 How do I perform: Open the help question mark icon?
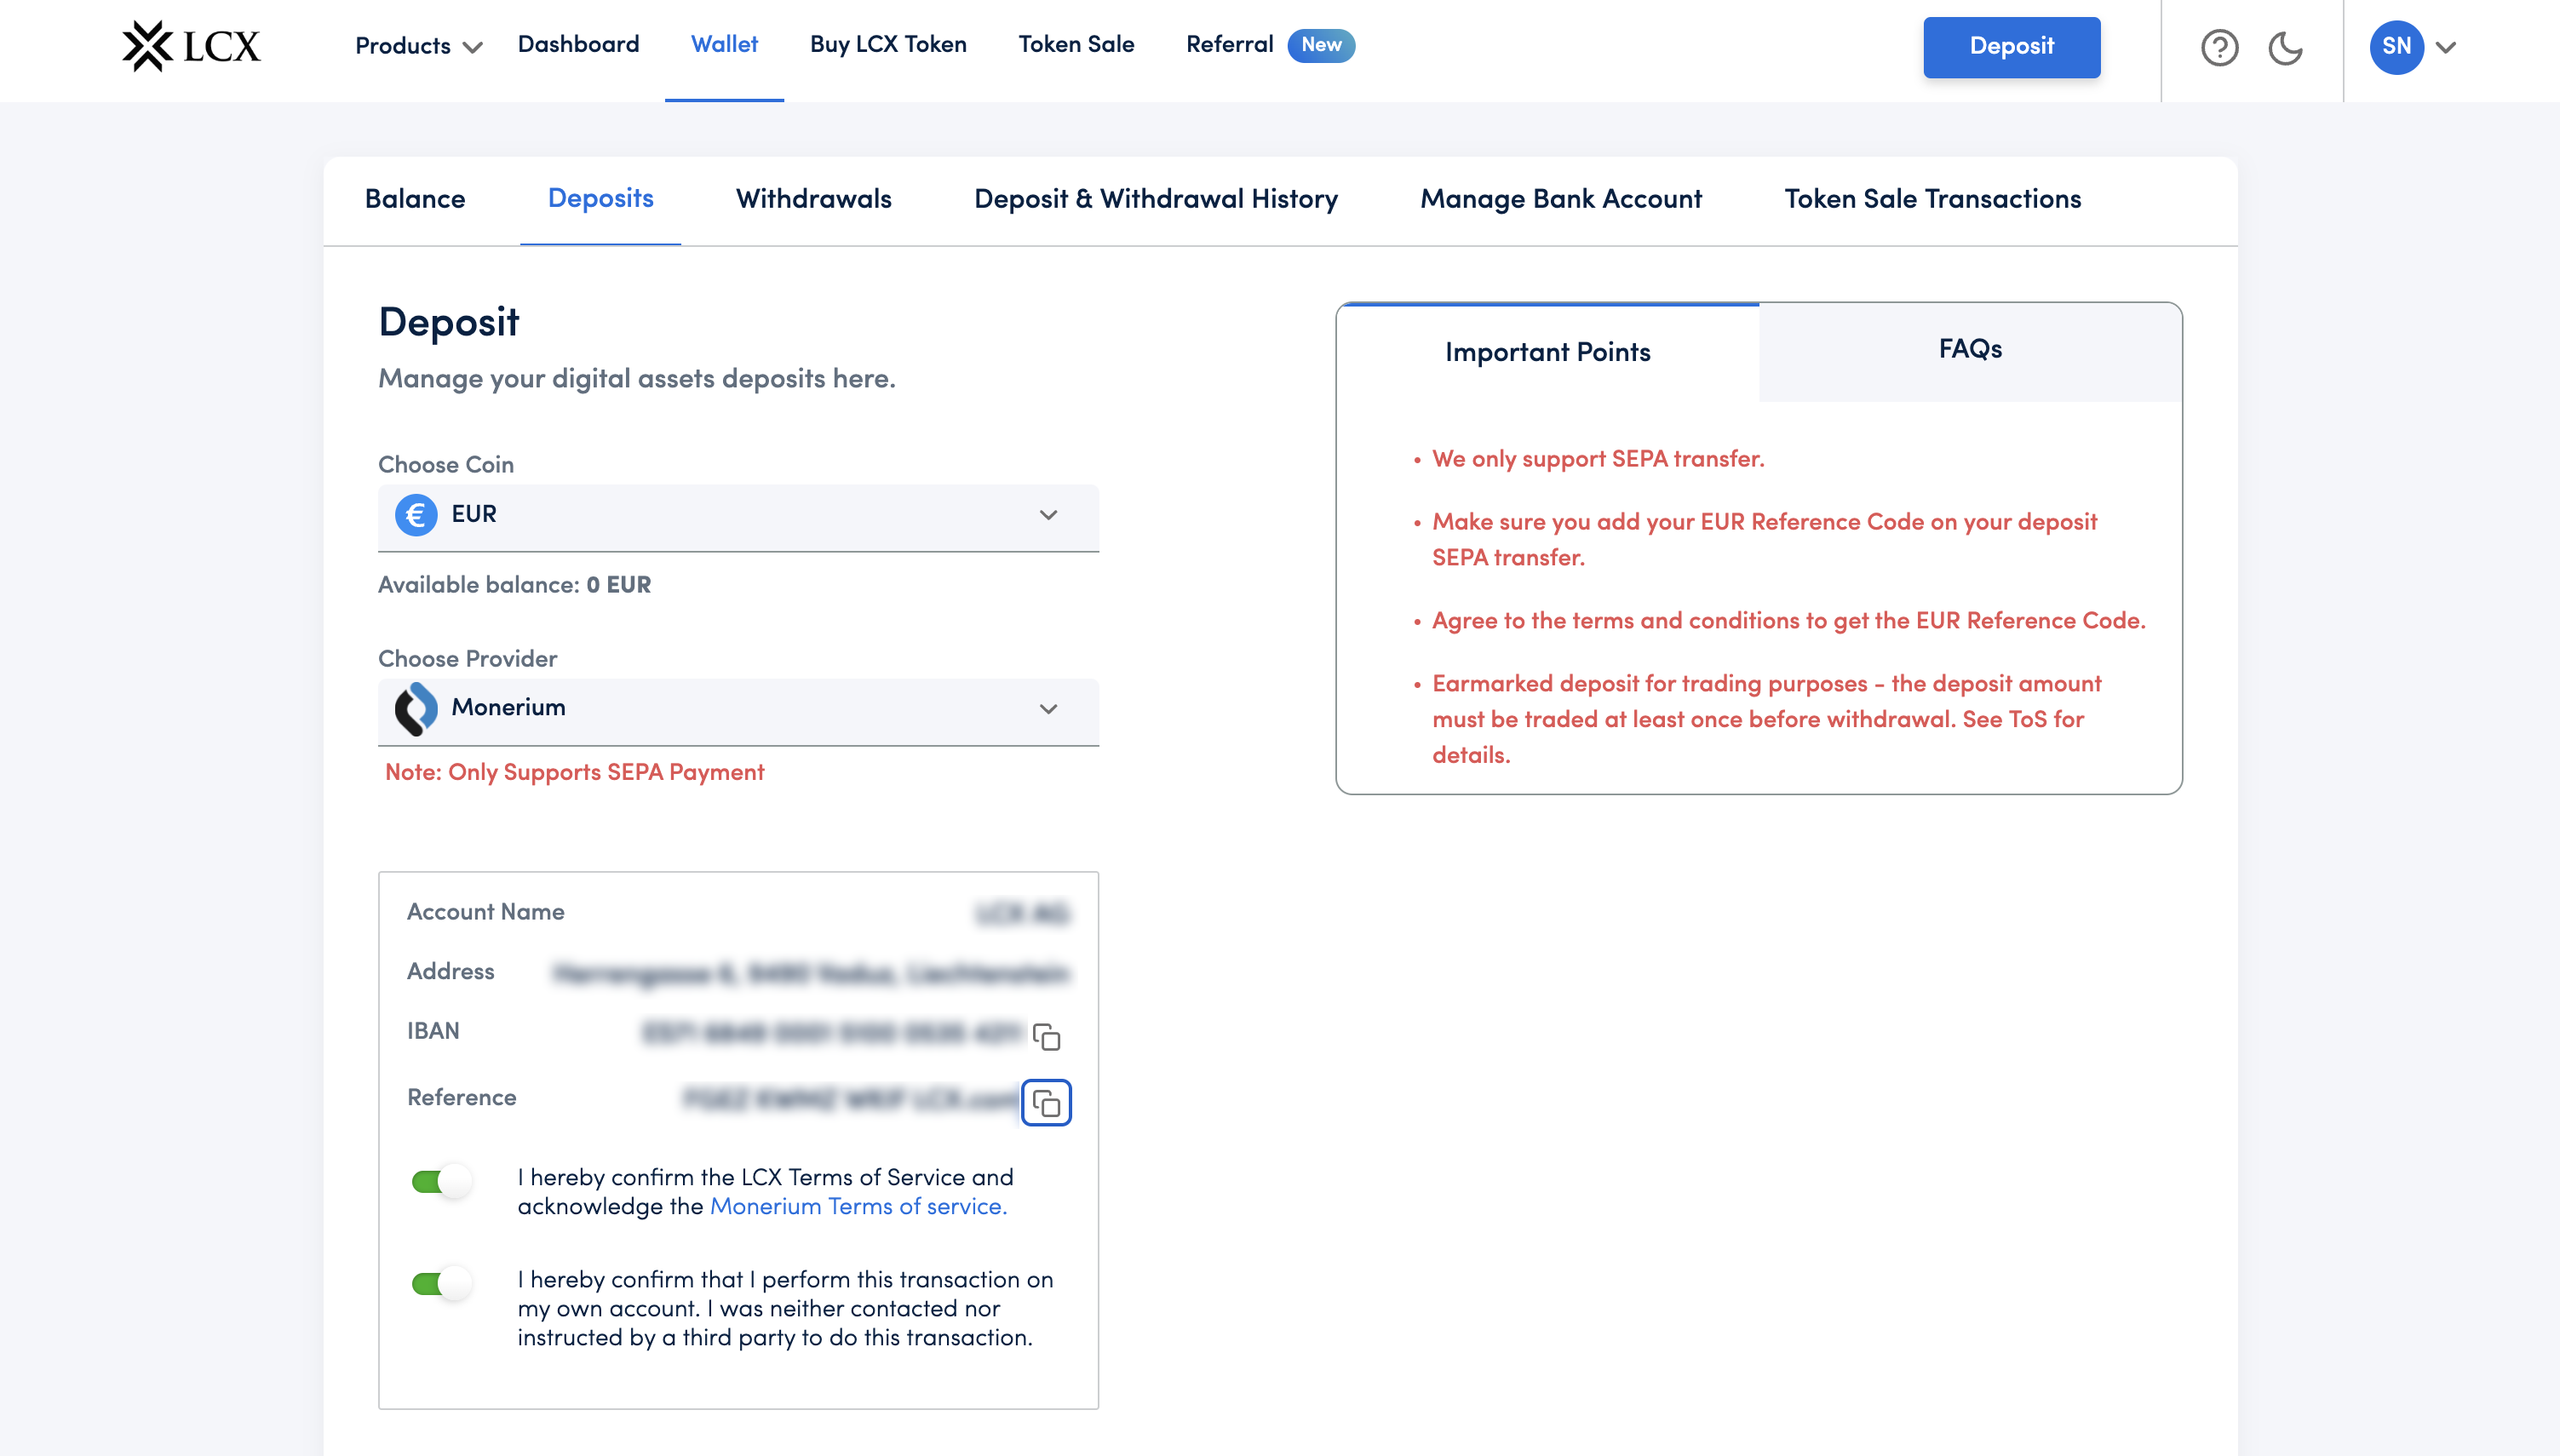click(x=2219, y=47)
